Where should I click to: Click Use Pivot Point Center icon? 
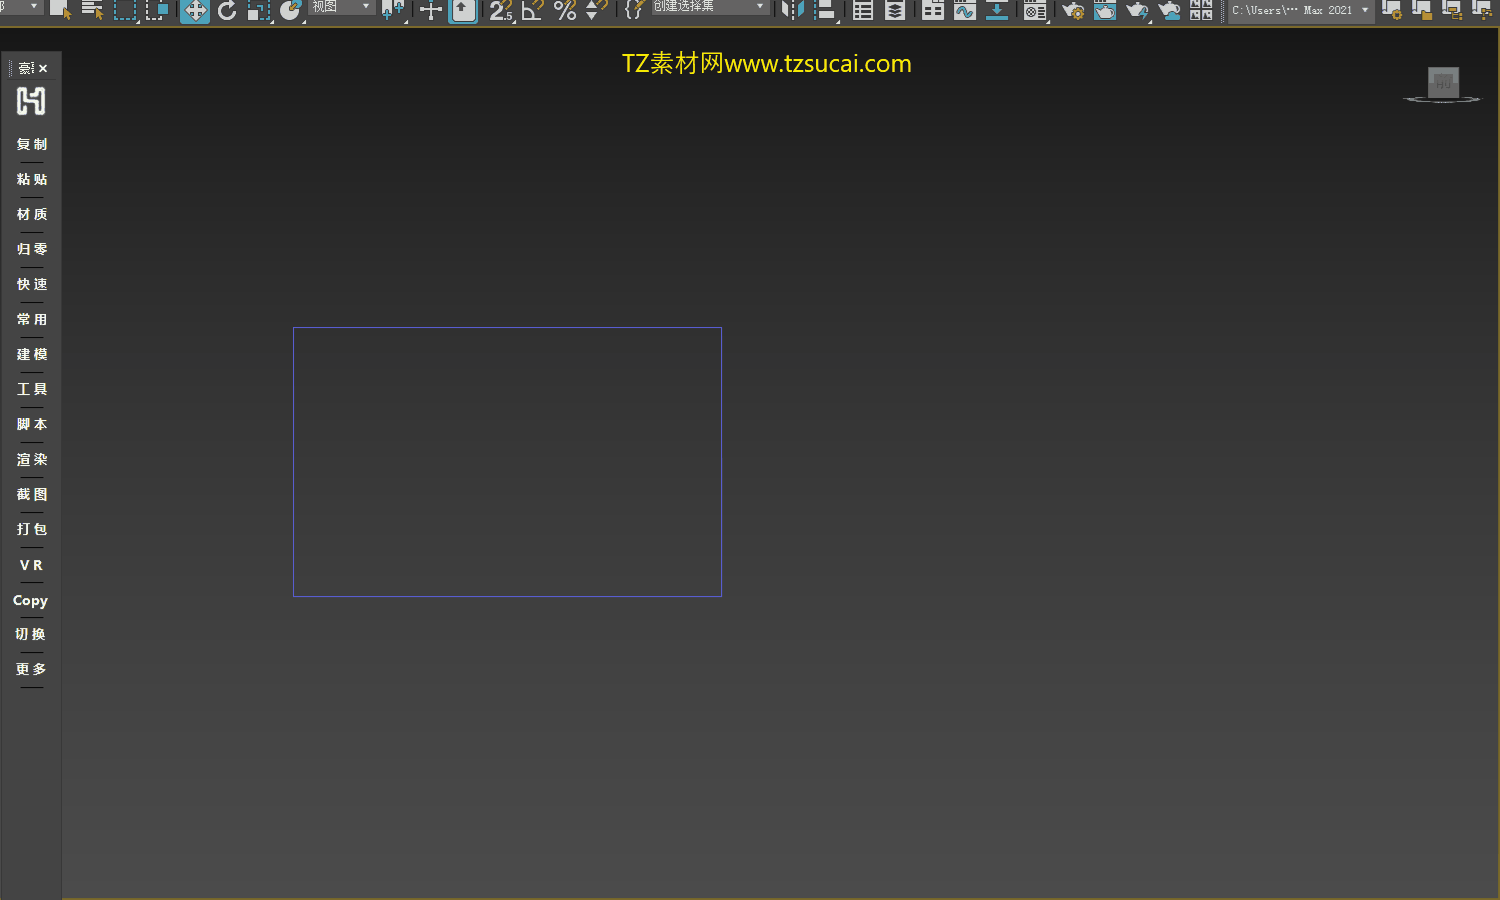coord(393,10)
